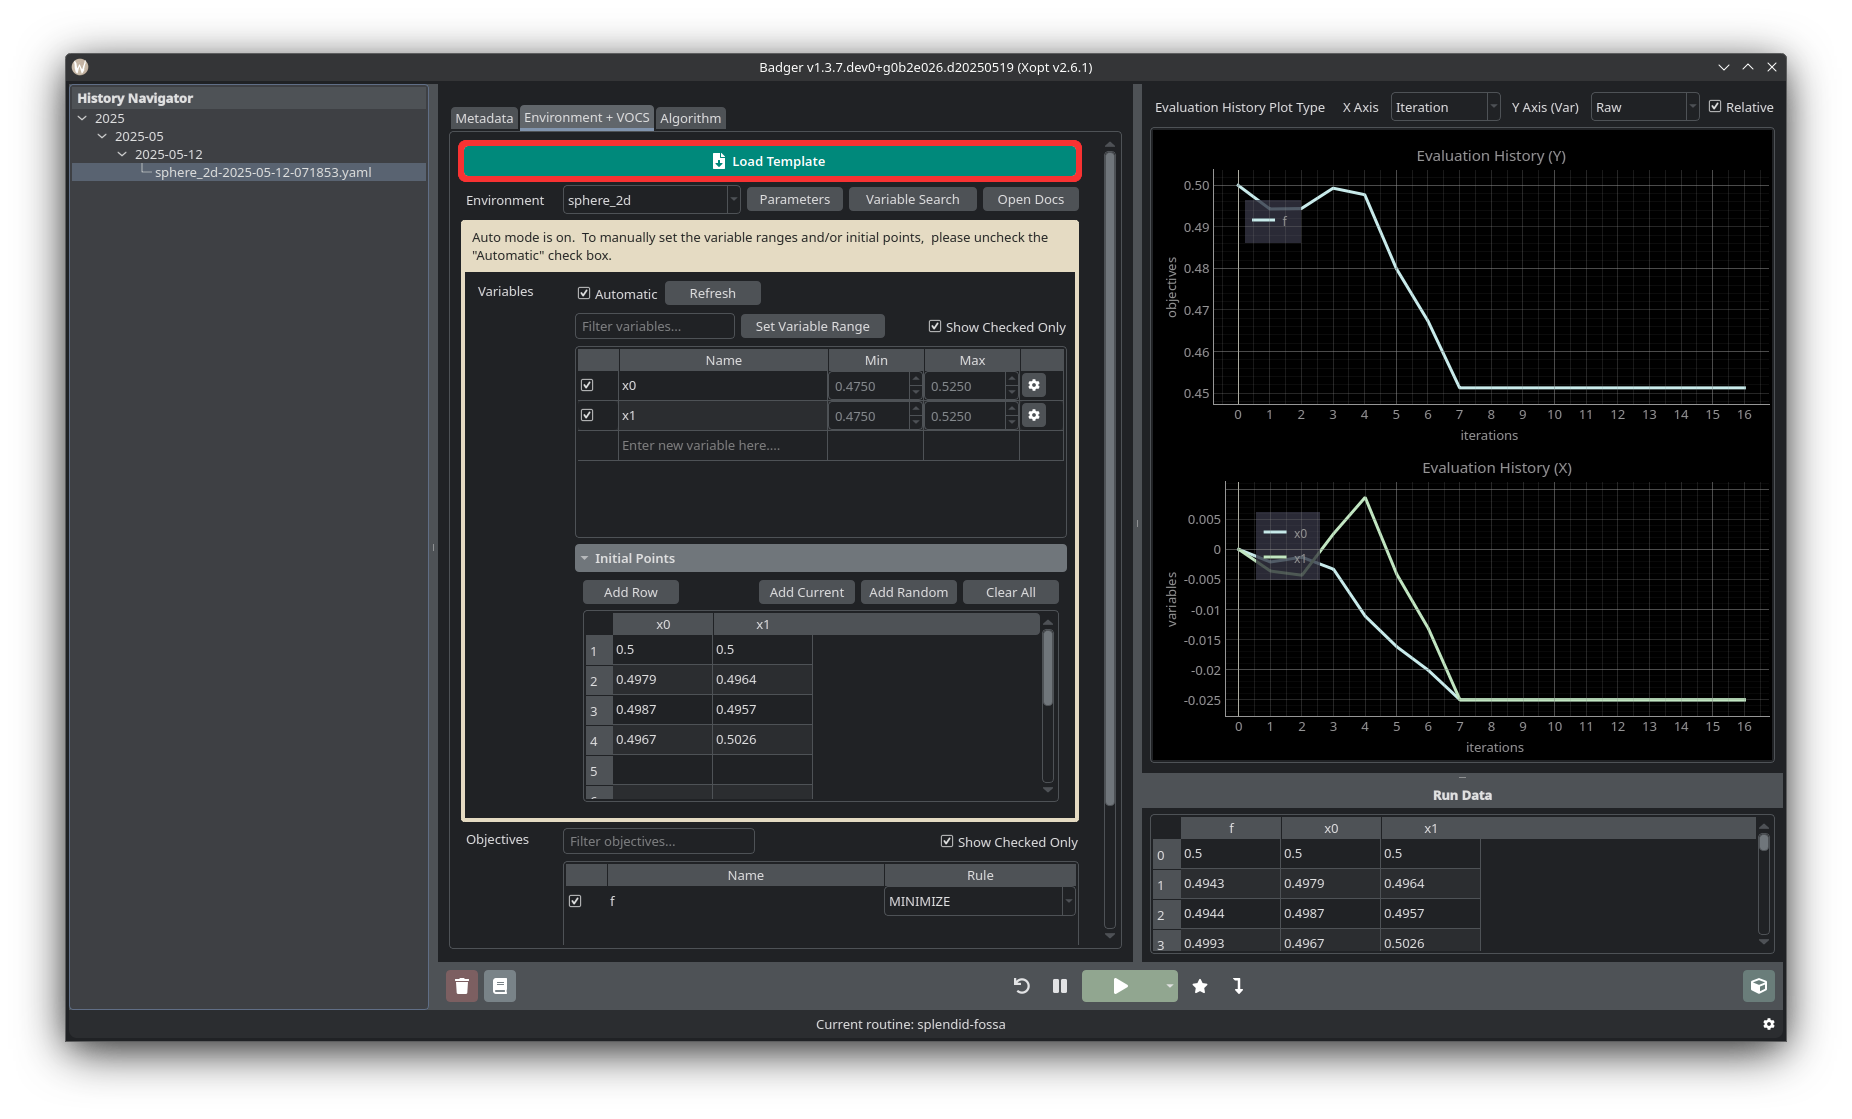Click the reset environment undo icon
The image size is (1852, 1119).
(x=1021, y=986)
